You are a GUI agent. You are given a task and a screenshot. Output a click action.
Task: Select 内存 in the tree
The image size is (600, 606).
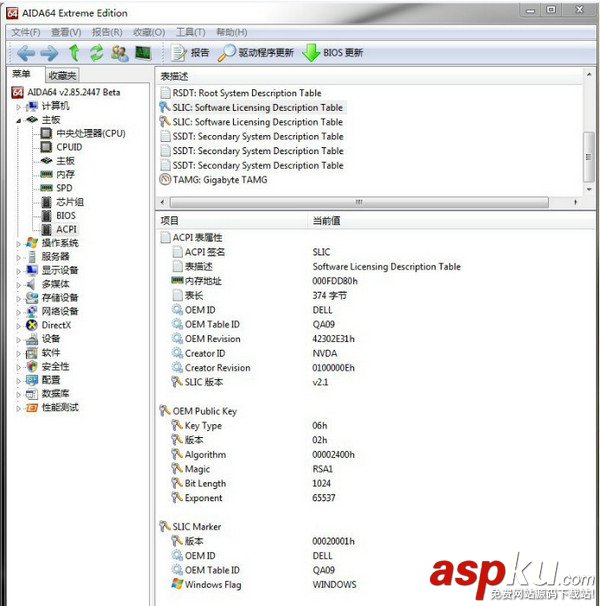click(58, 174)
